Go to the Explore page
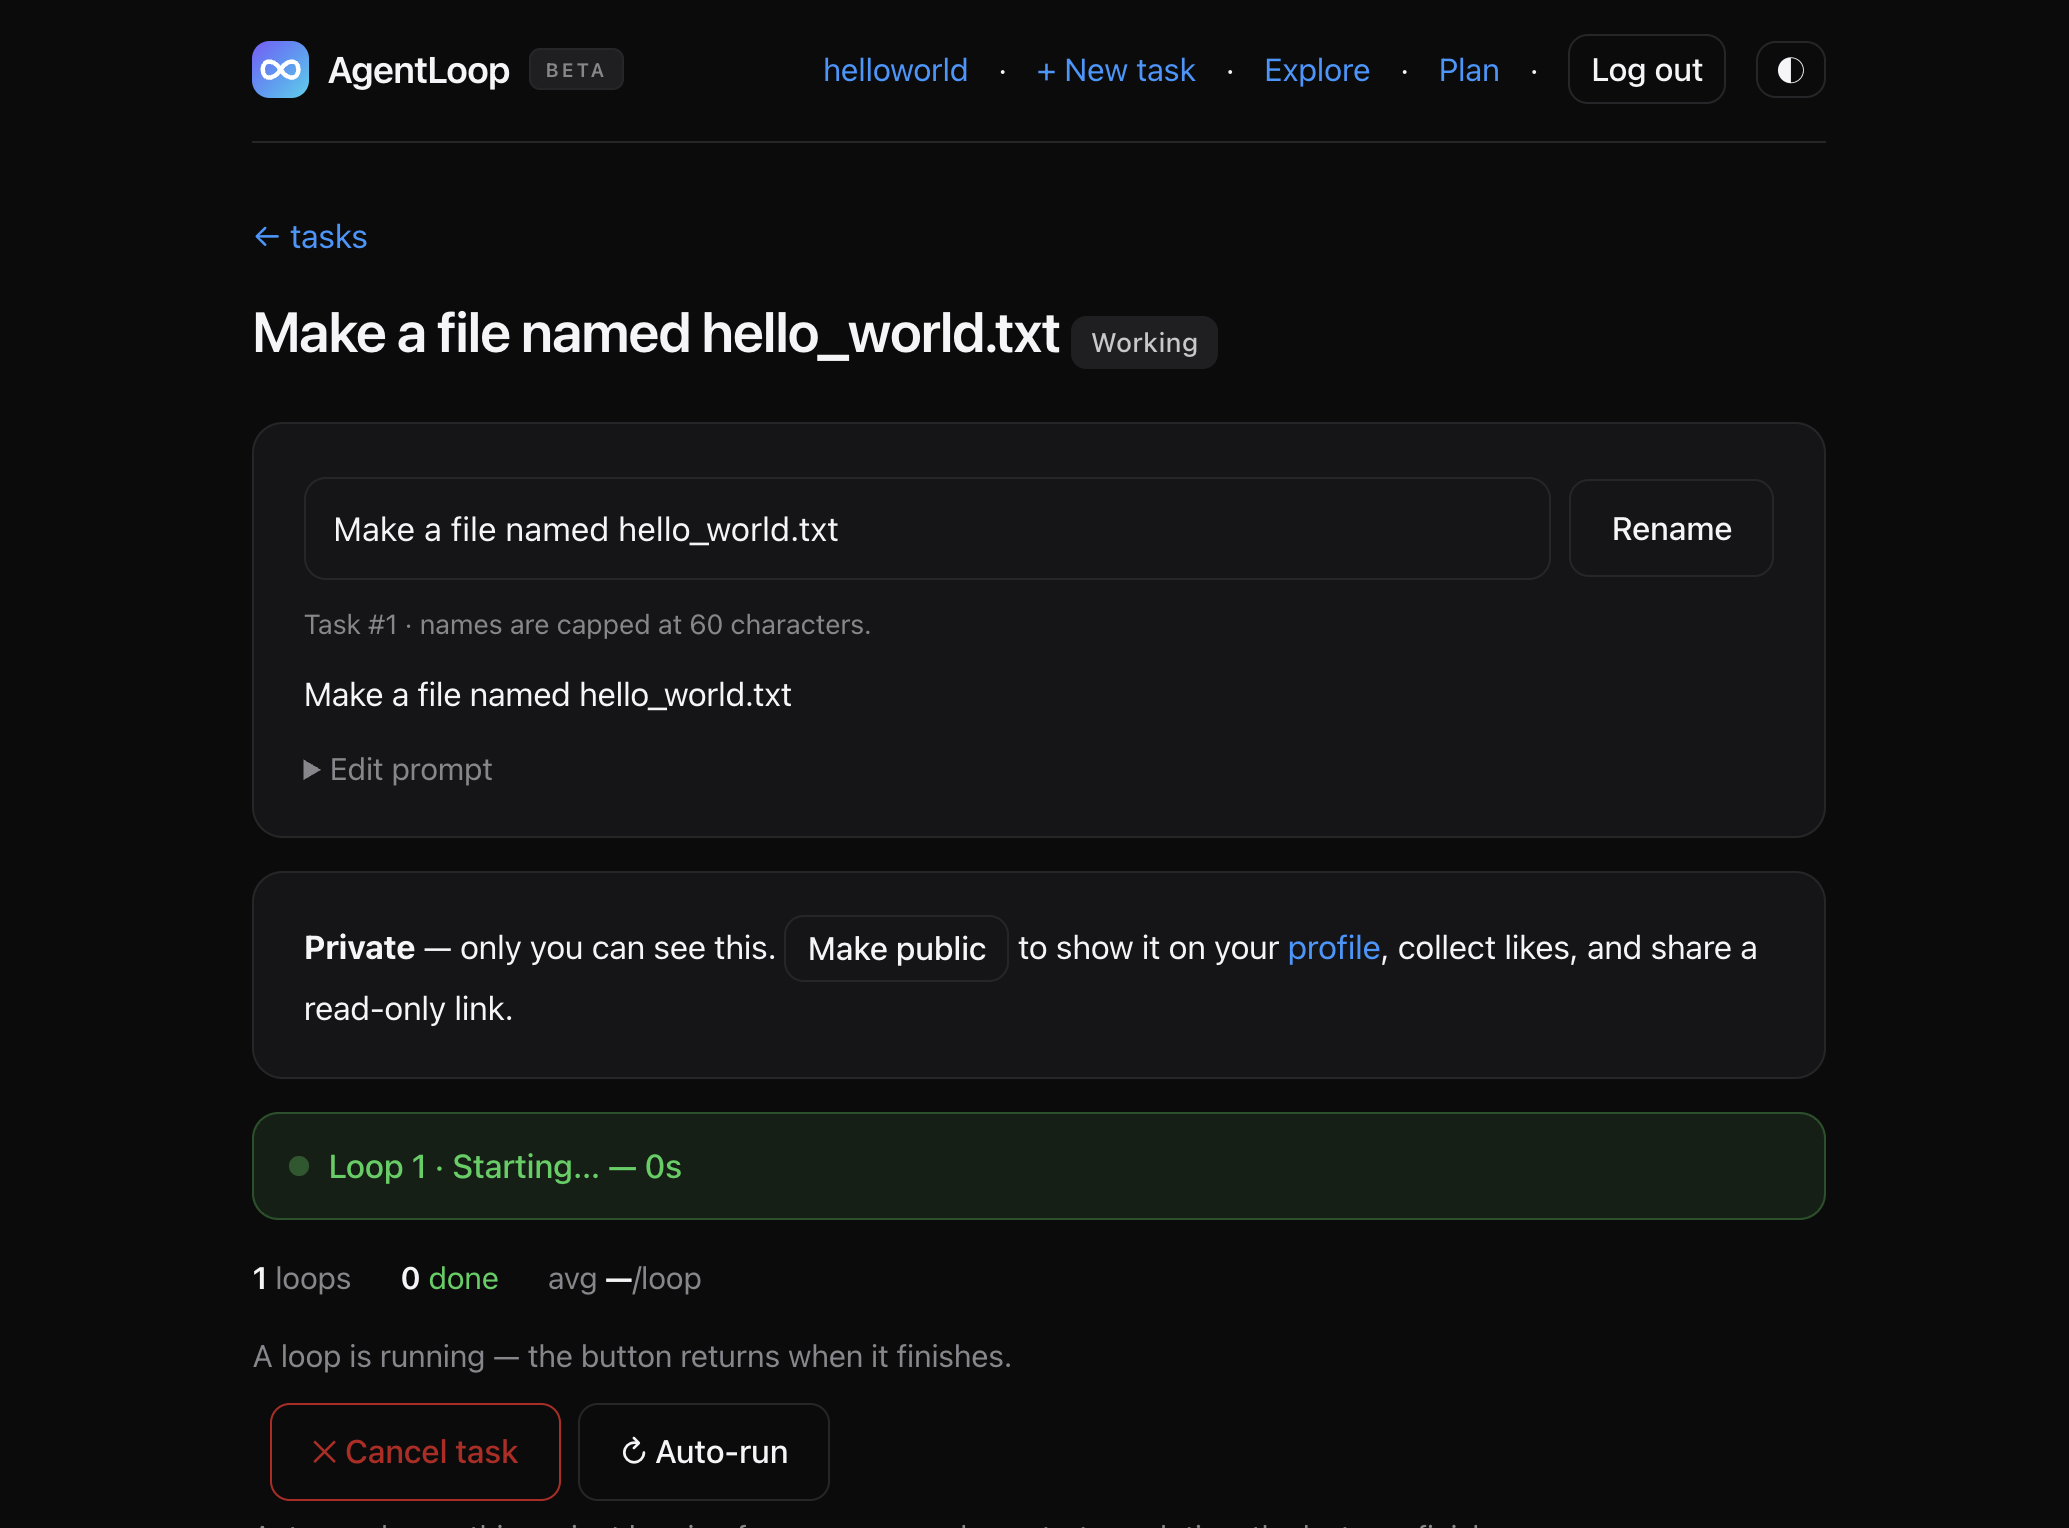This screenshot has height=1528, width=2069. 1316,70
